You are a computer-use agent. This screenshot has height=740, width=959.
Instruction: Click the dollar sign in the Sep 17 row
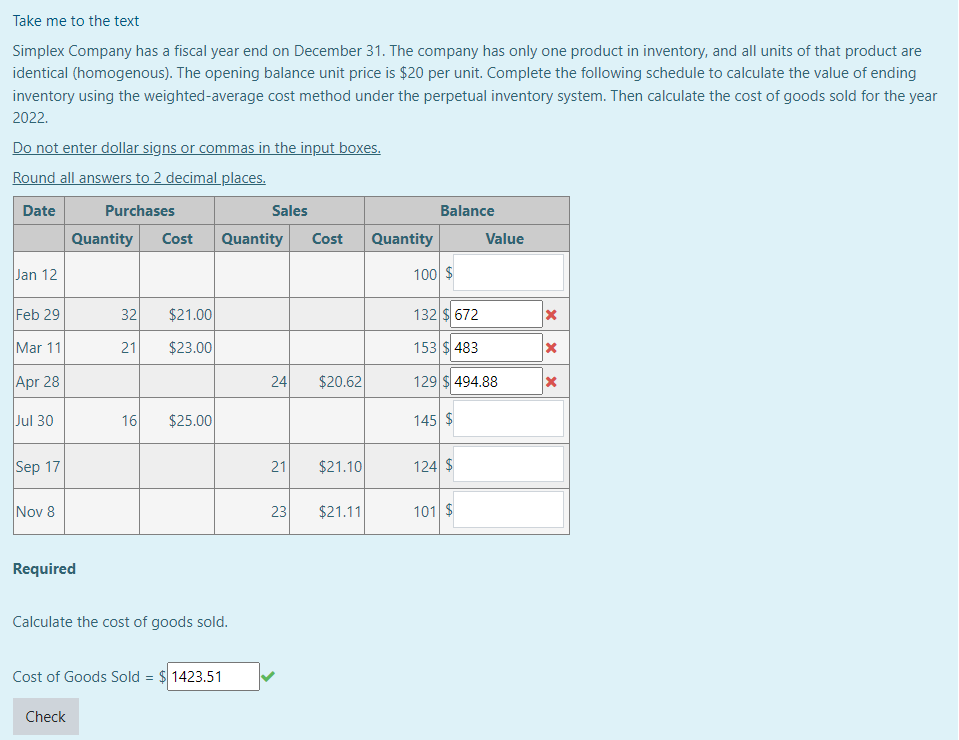click(x=447, y=462)
